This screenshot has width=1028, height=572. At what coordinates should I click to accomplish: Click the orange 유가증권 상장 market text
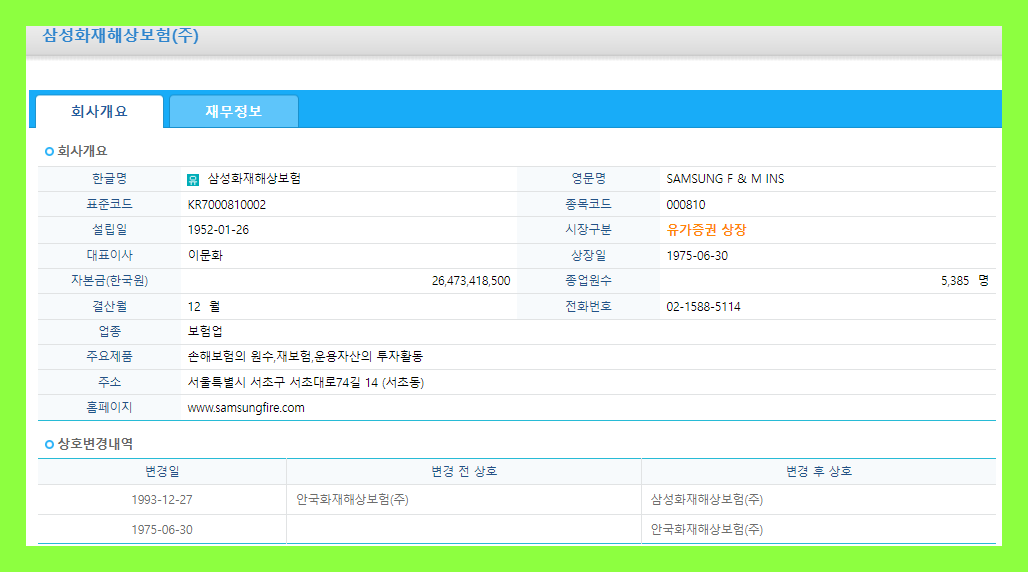pos(706,230)
